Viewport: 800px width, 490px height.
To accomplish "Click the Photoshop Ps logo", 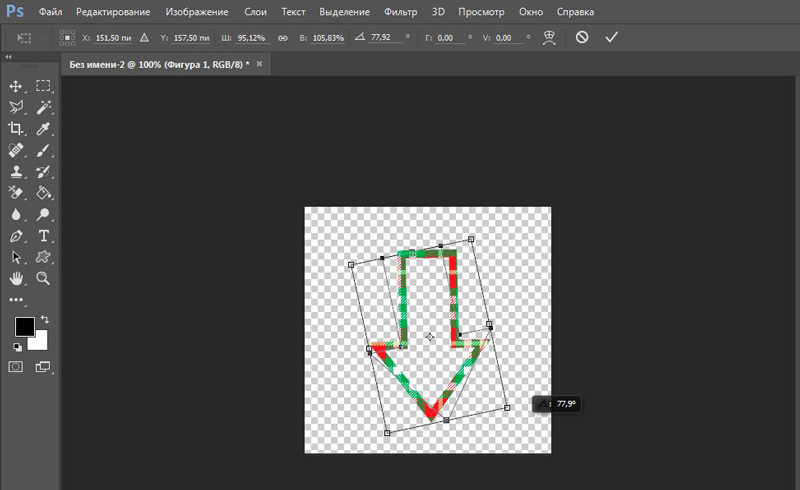I will tap(15, 11).
